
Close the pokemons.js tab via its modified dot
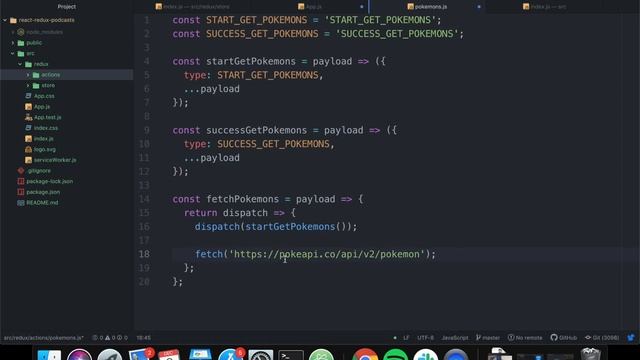(479, 7)
